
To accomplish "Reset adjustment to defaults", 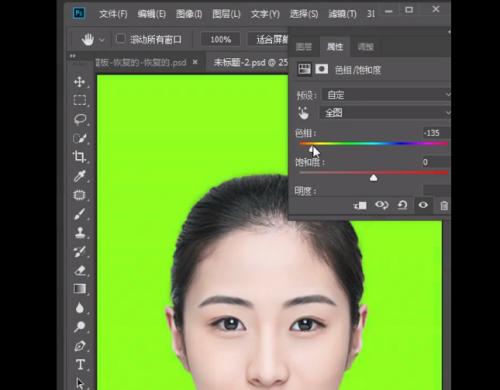I will 402,205.
